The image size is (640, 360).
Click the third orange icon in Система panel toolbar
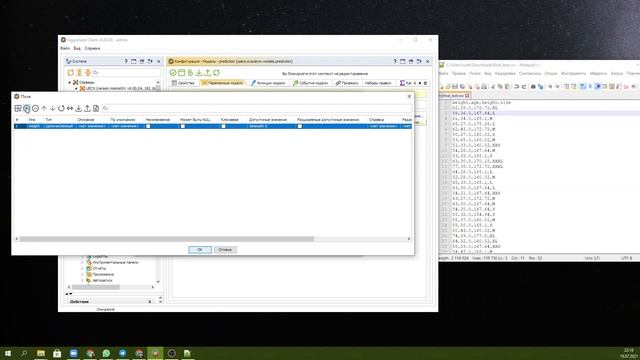[88, 73]
